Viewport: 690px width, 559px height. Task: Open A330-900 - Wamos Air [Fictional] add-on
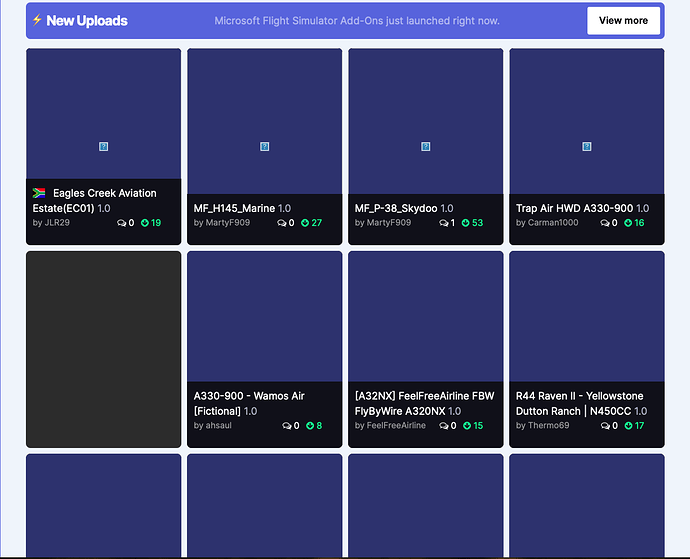pyautogui.click(x=249, y=404)
